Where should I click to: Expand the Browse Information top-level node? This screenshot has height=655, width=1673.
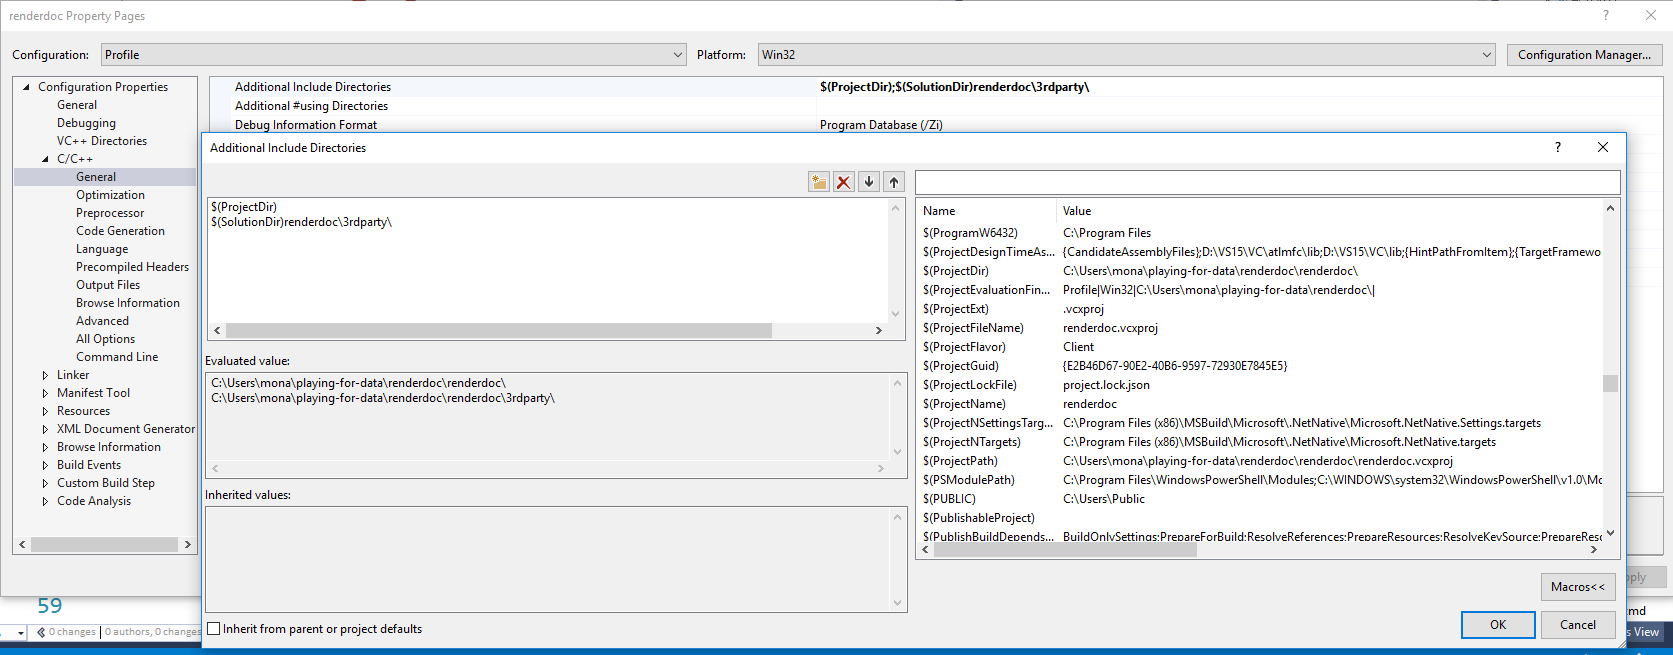click(x=45, y=447)
